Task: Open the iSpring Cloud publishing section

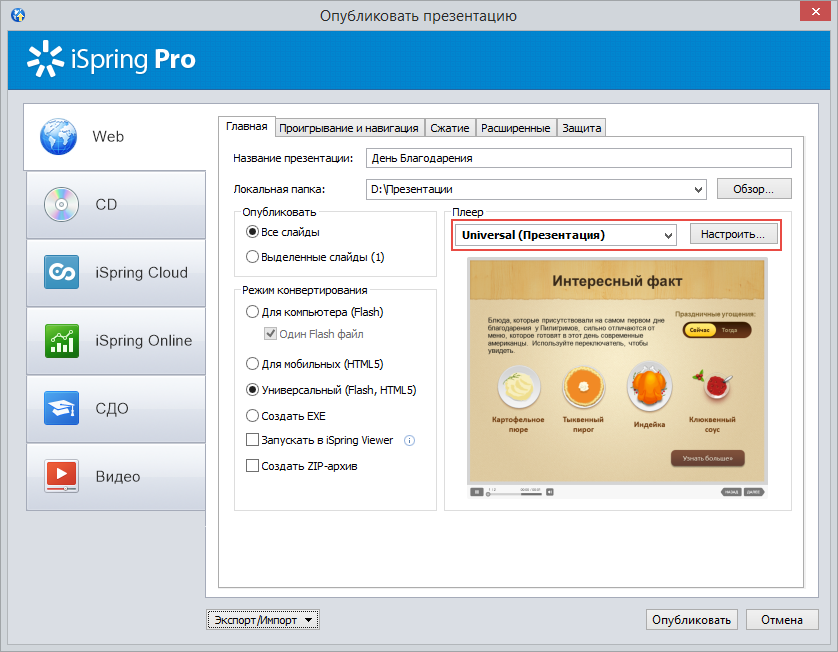Action: pyautogui.click(x=116, y=273)
